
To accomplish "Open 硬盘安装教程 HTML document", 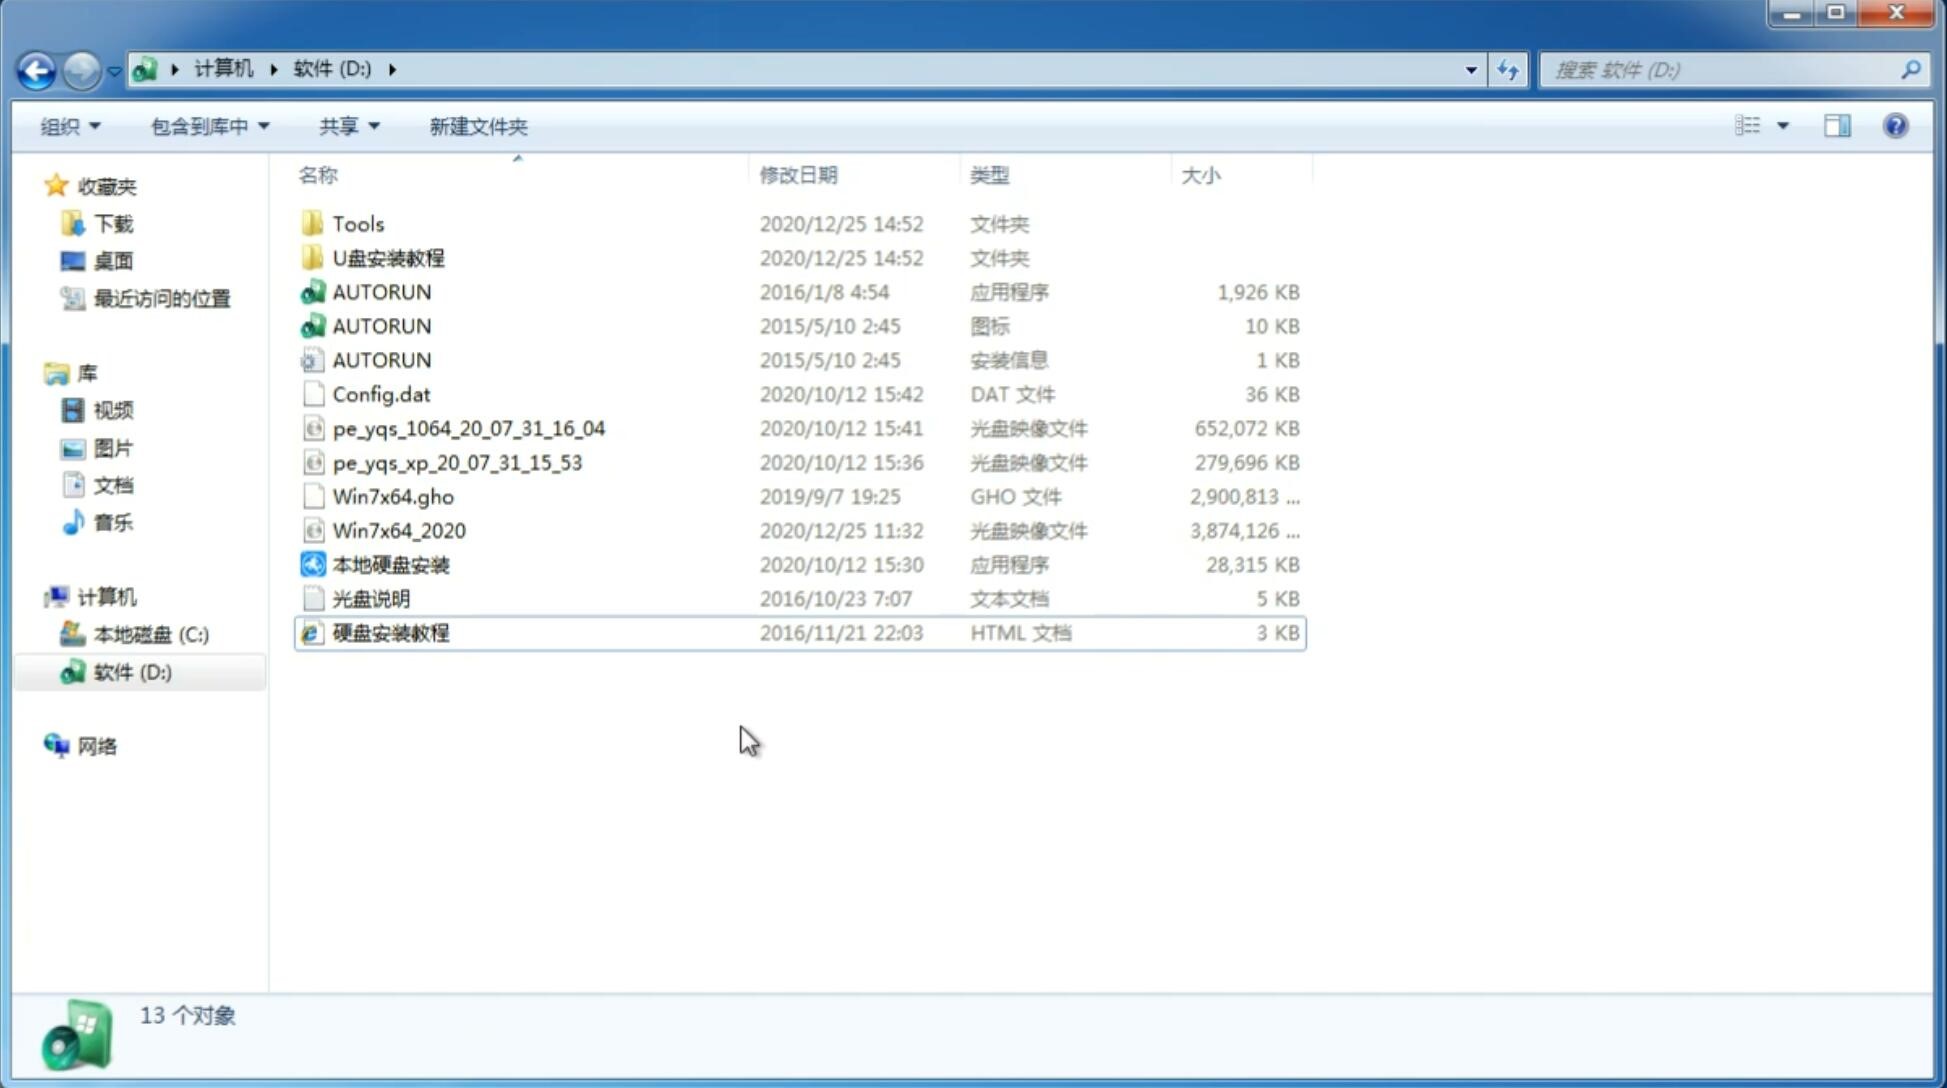I will point(389,632).
